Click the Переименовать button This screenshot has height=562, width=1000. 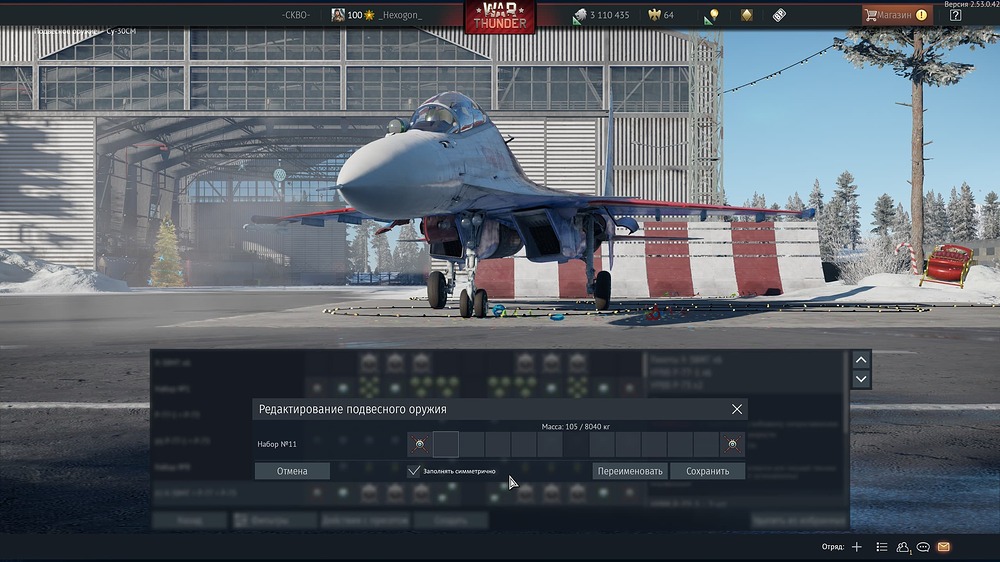coord(629,471)
